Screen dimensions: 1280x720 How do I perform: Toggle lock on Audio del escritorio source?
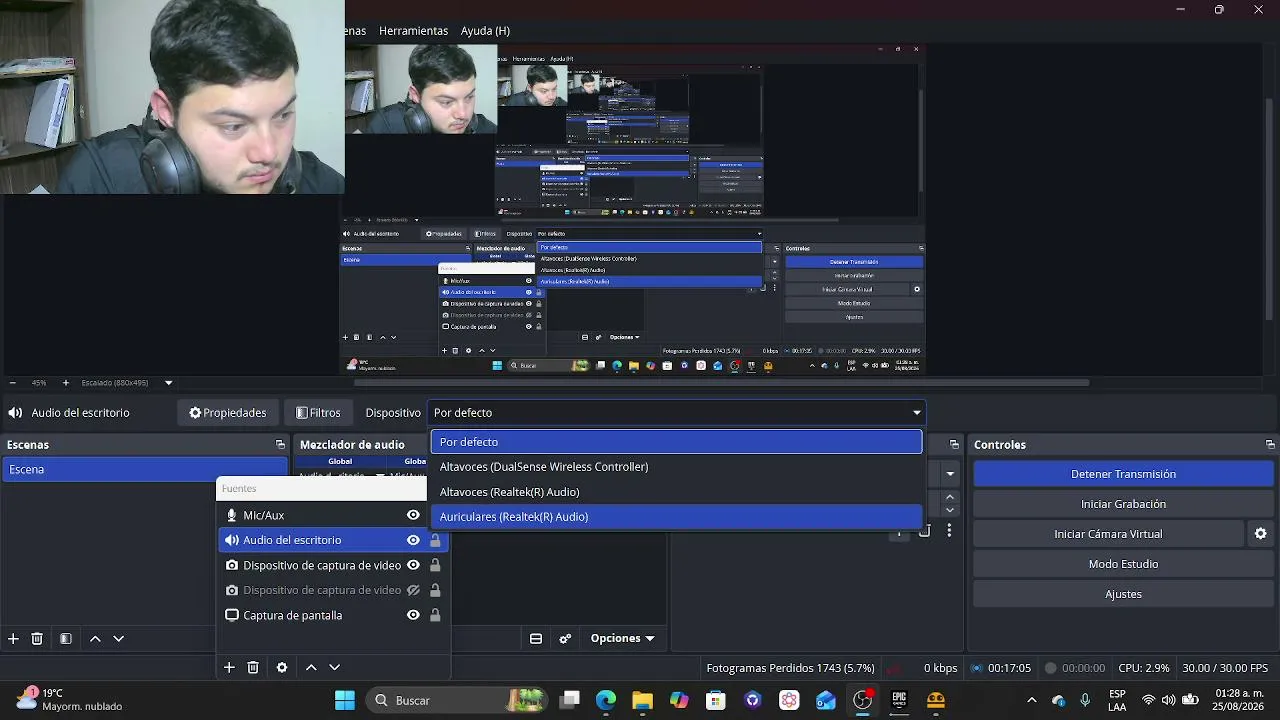tap(435, 540)
